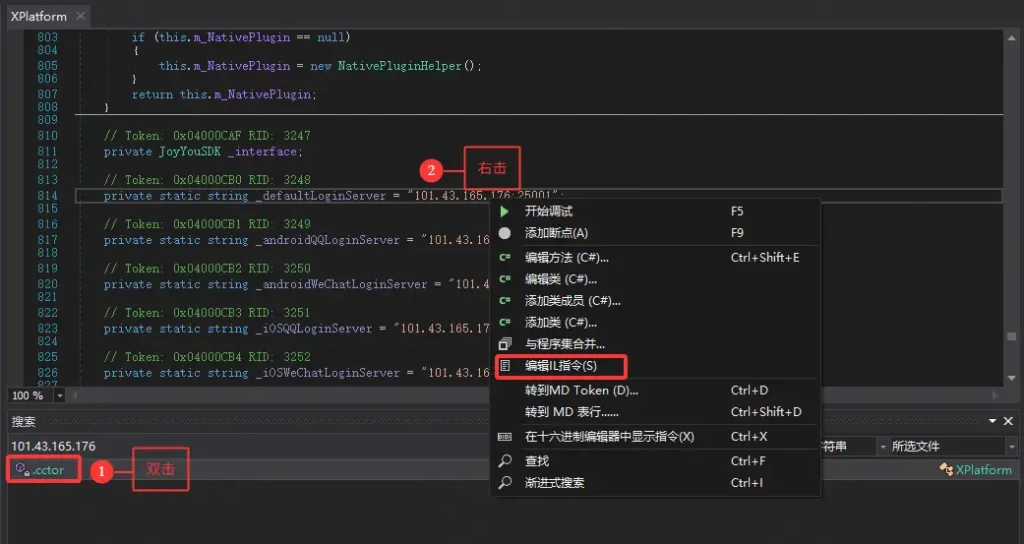Switch to the XPlatform document tab
Screen dimensions: 1024x544
tap(39, 16)
